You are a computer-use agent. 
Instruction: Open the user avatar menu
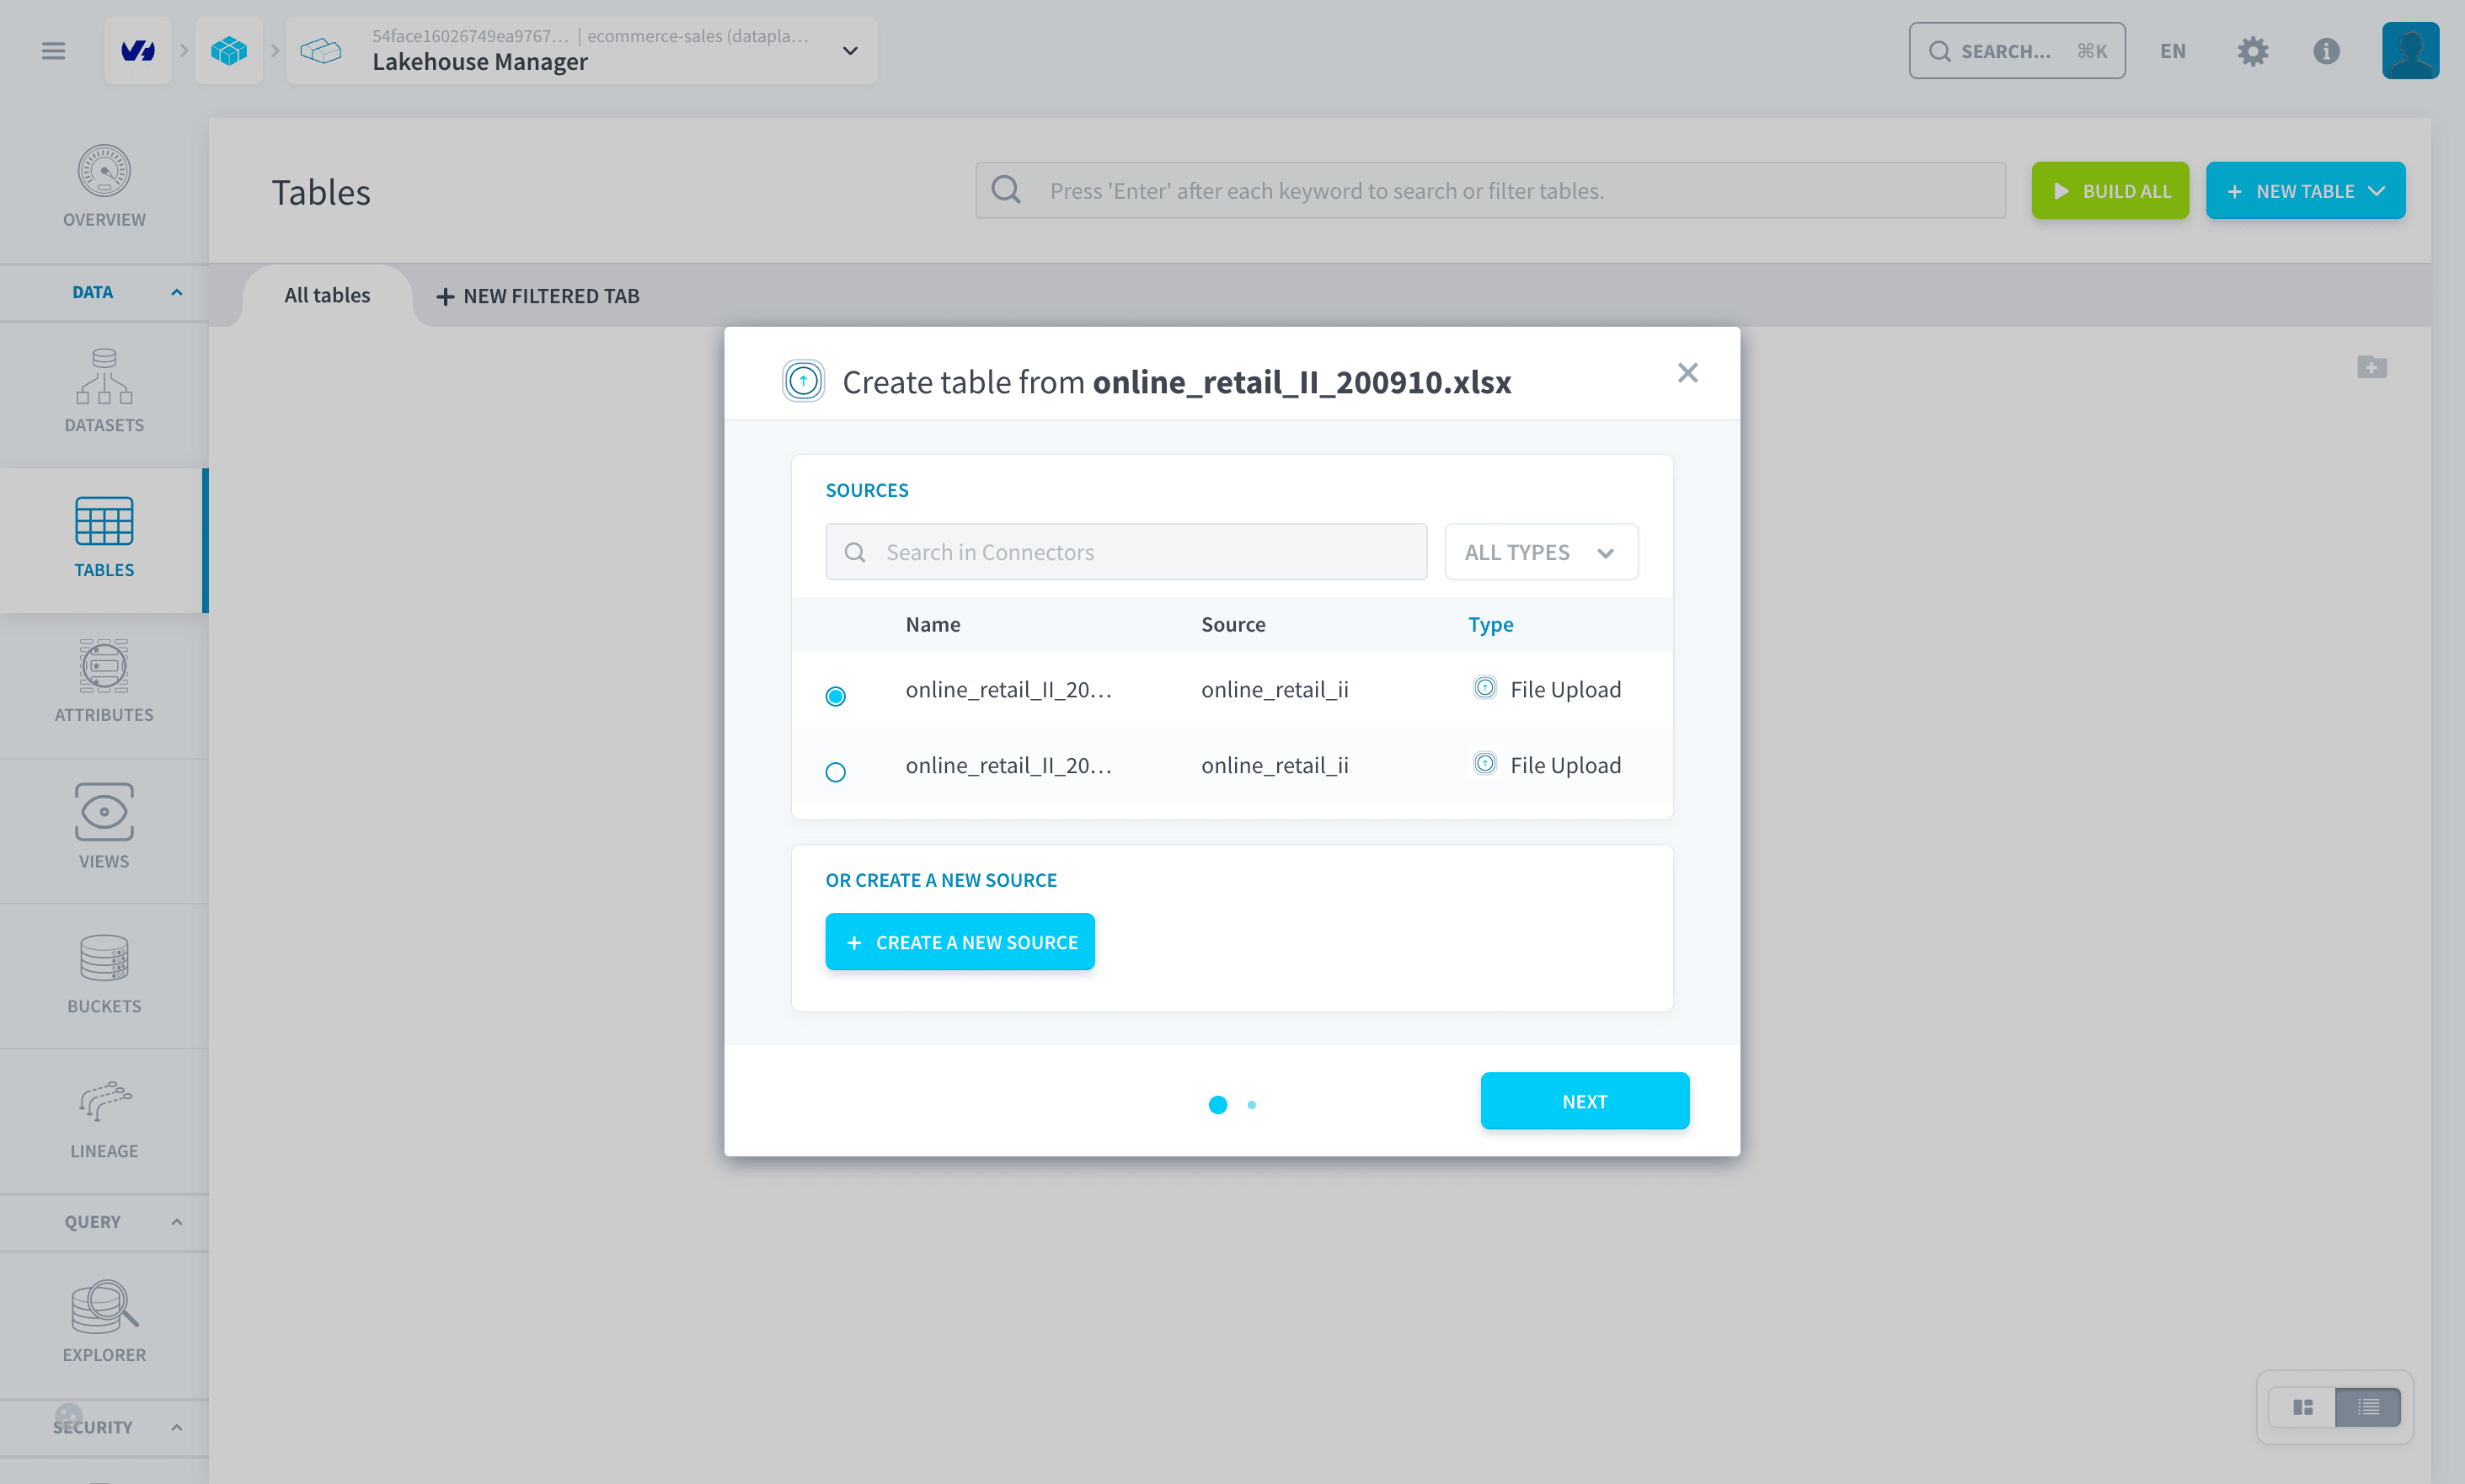2410,51
